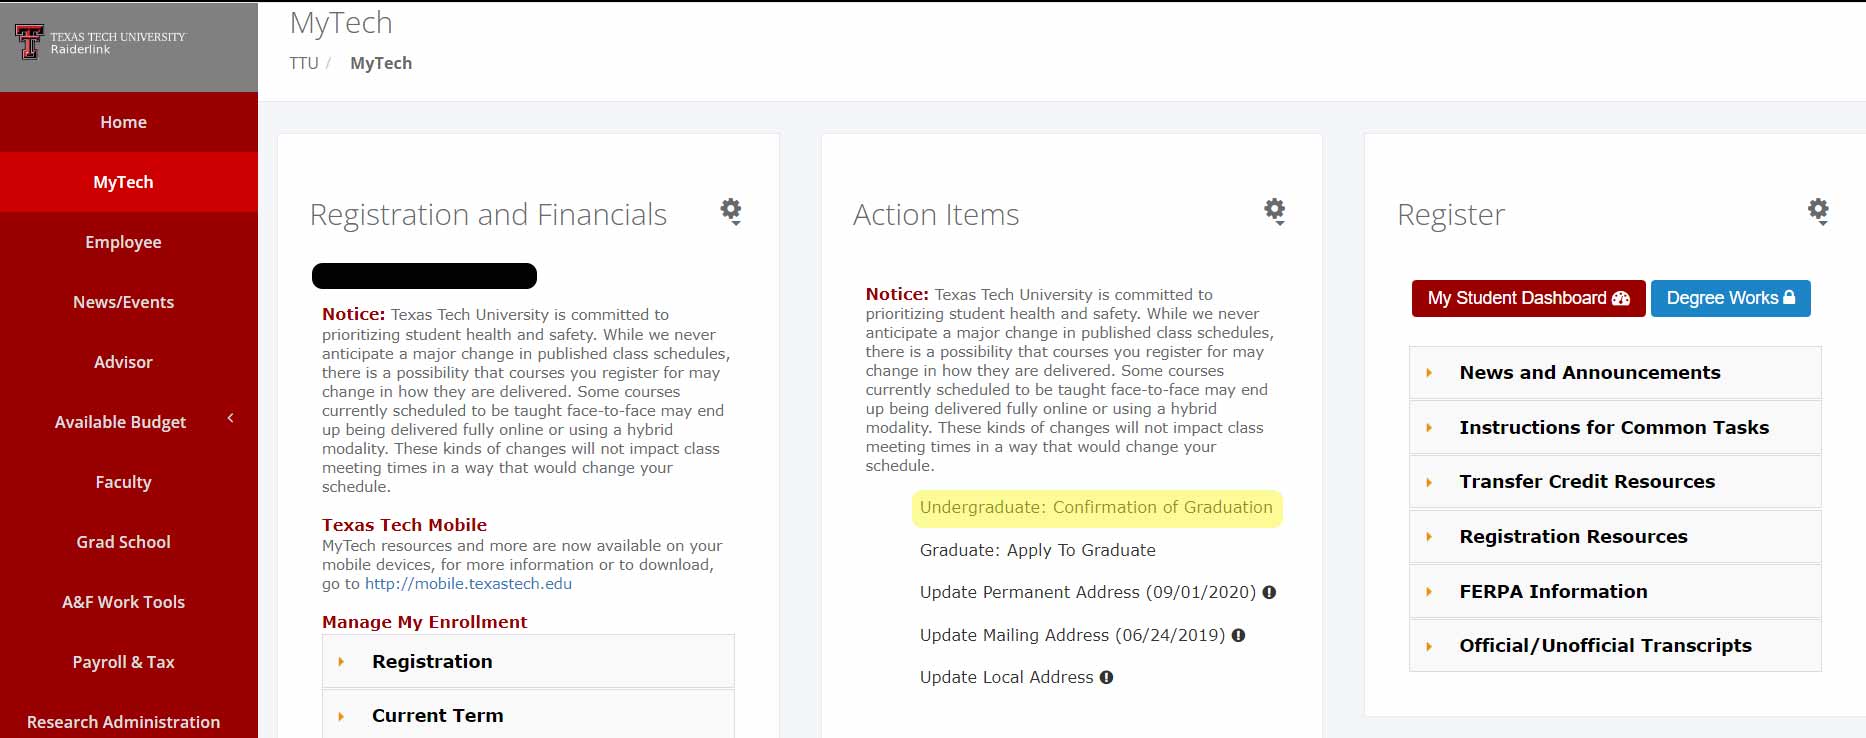Click the Manage My Enrollment heading

(424, 622)
